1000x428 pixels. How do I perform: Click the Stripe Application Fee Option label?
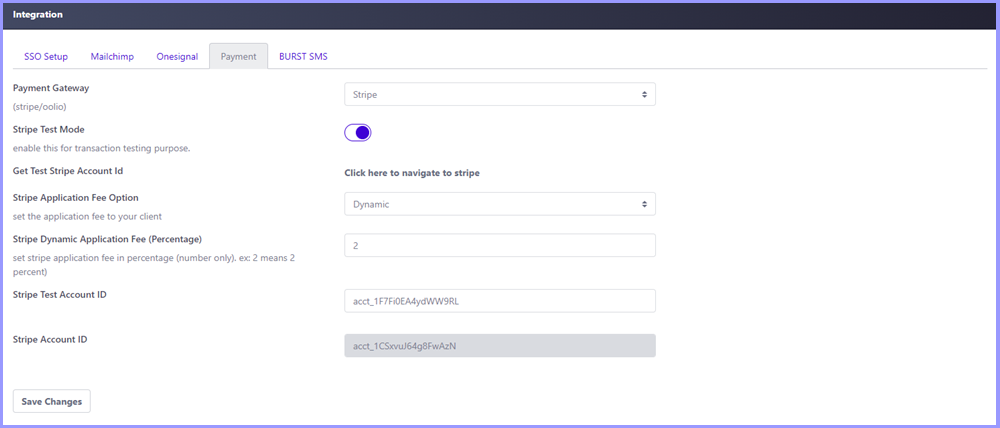[x=76, y=198]
